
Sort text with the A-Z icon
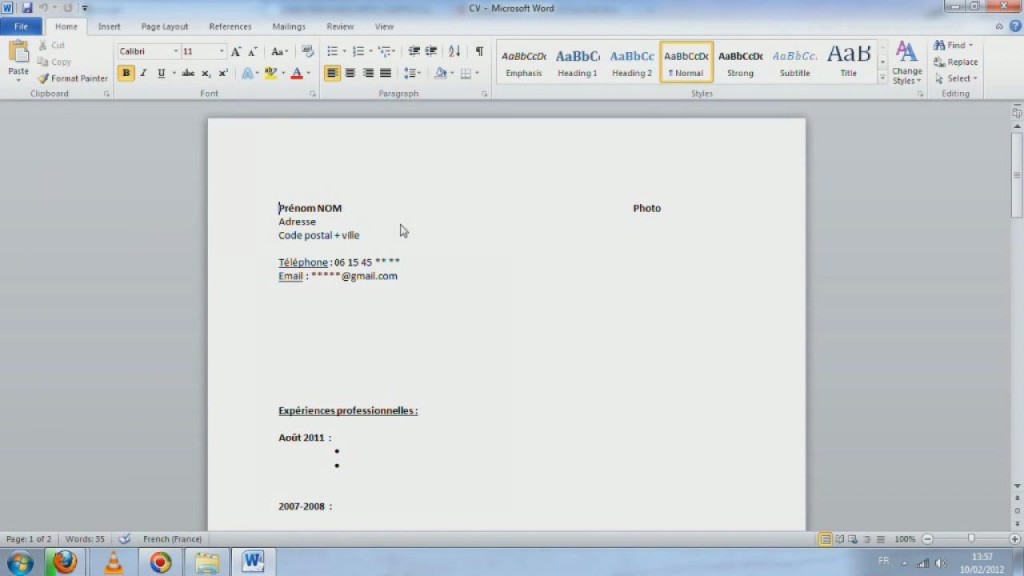(x=455, y=51)
